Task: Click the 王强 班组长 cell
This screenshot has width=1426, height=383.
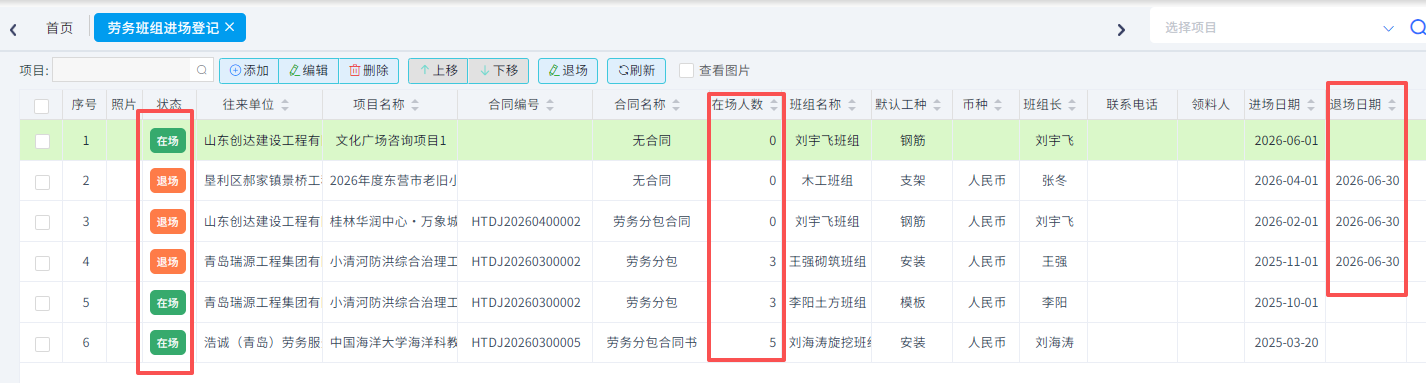Action: pyautogui.click(x=1054, y=262)
